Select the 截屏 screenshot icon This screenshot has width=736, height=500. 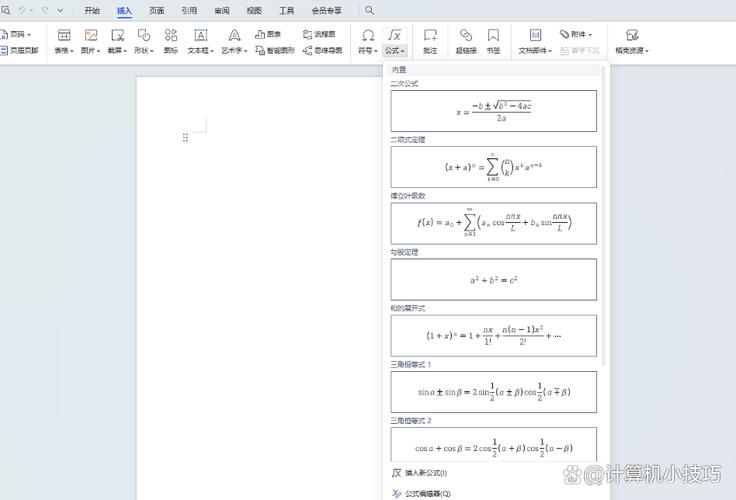coord(117,35)
